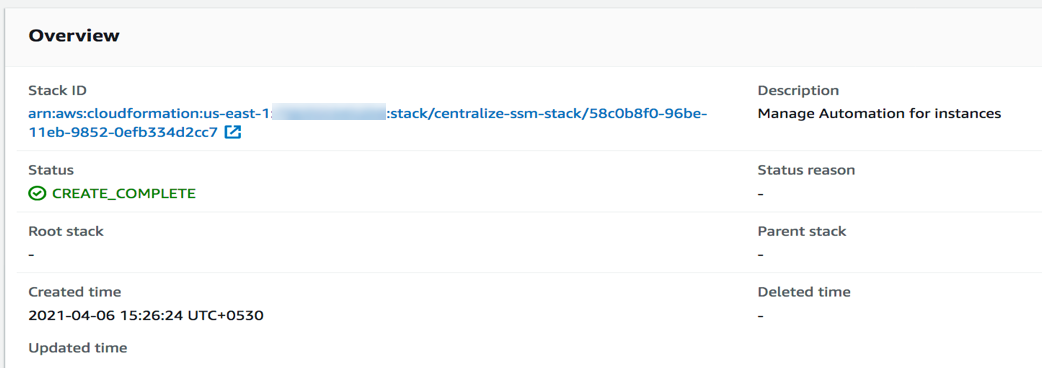
Task: Open the centralize-ssm-stack ARN link
Action: [367, 123]
